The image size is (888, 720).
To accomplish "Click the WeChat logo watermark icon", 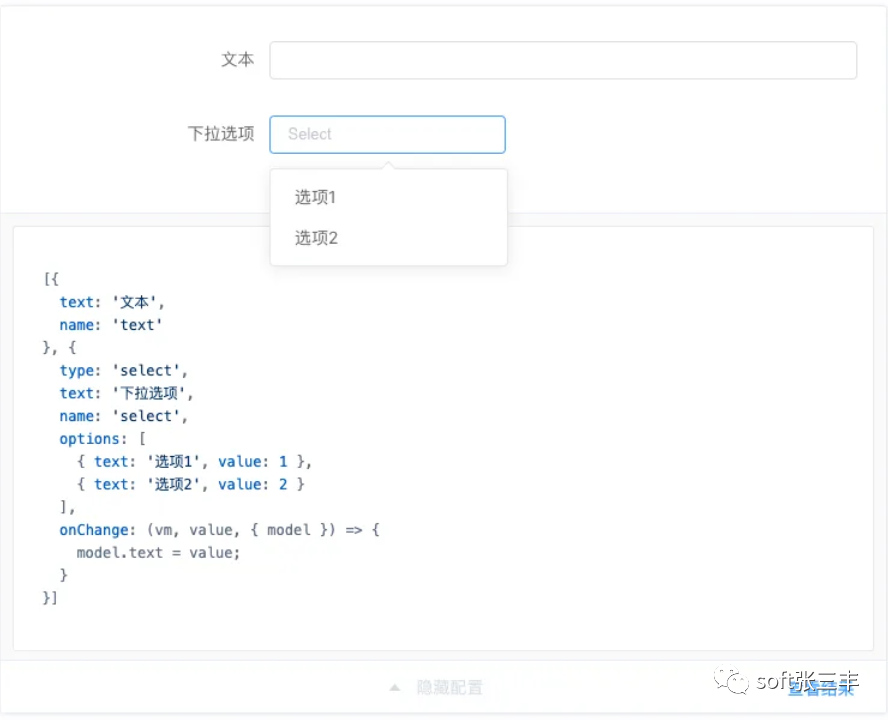I will 737,682.
